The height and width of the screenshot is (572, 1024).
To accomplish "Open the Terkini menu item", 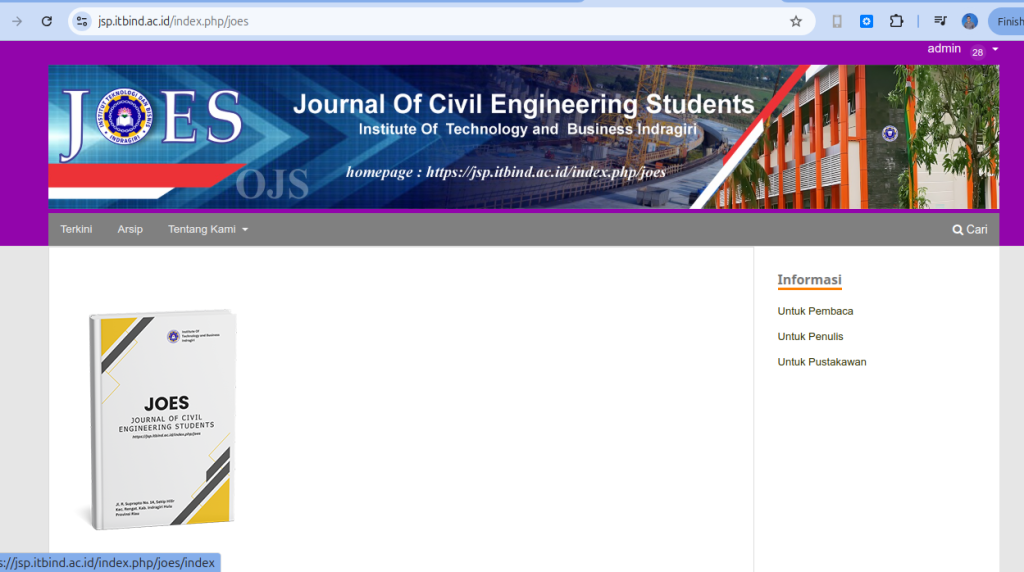I will [x=76, y=229].
